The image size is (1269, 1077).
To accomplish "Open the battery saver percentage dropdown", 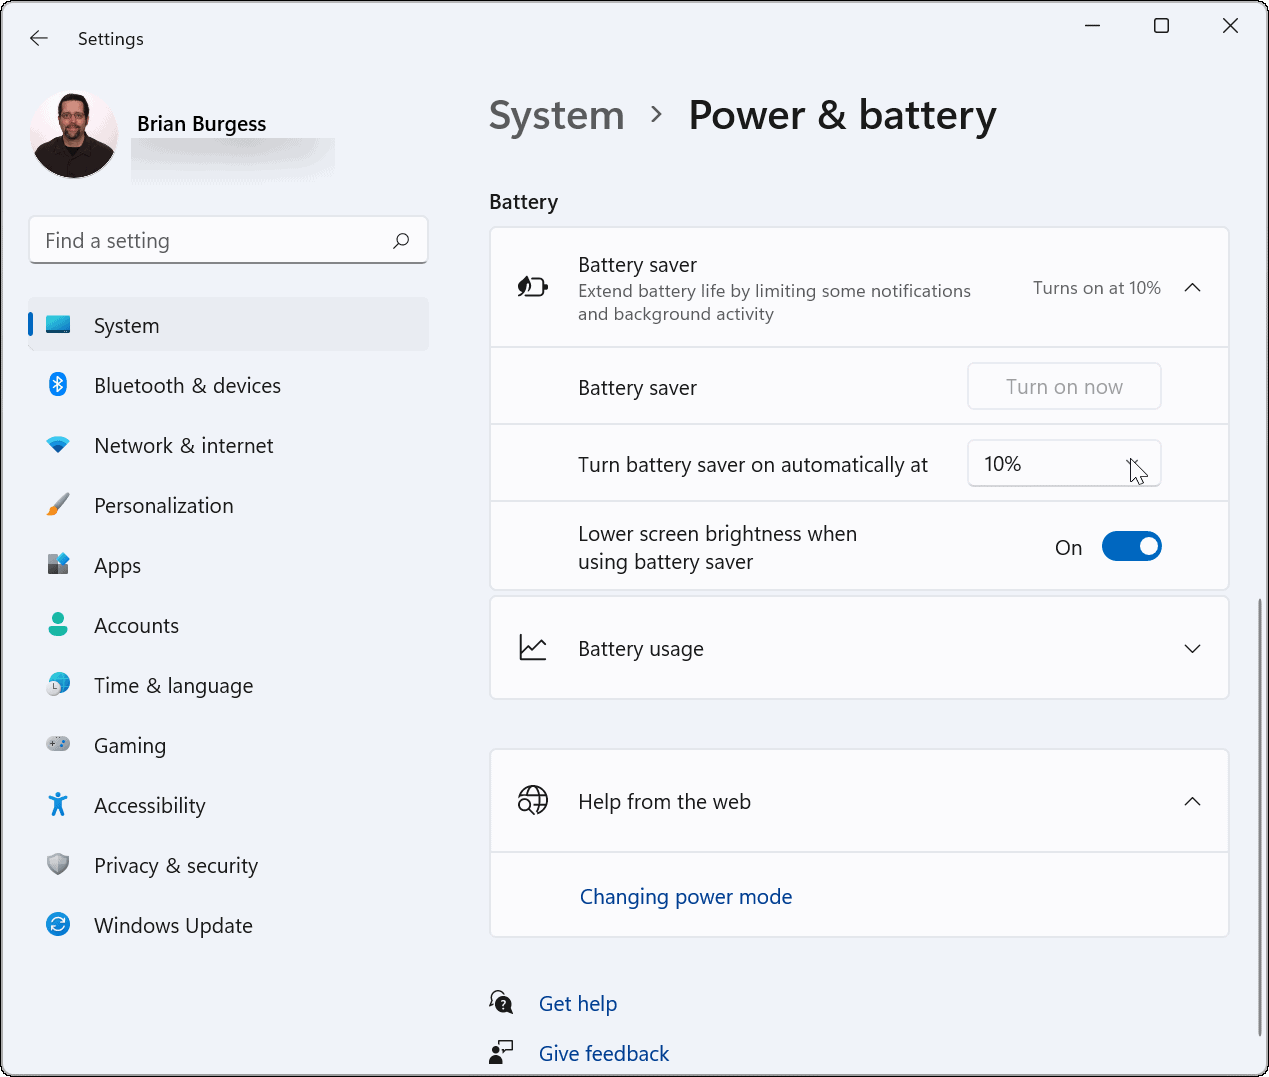I will 1064,463.
